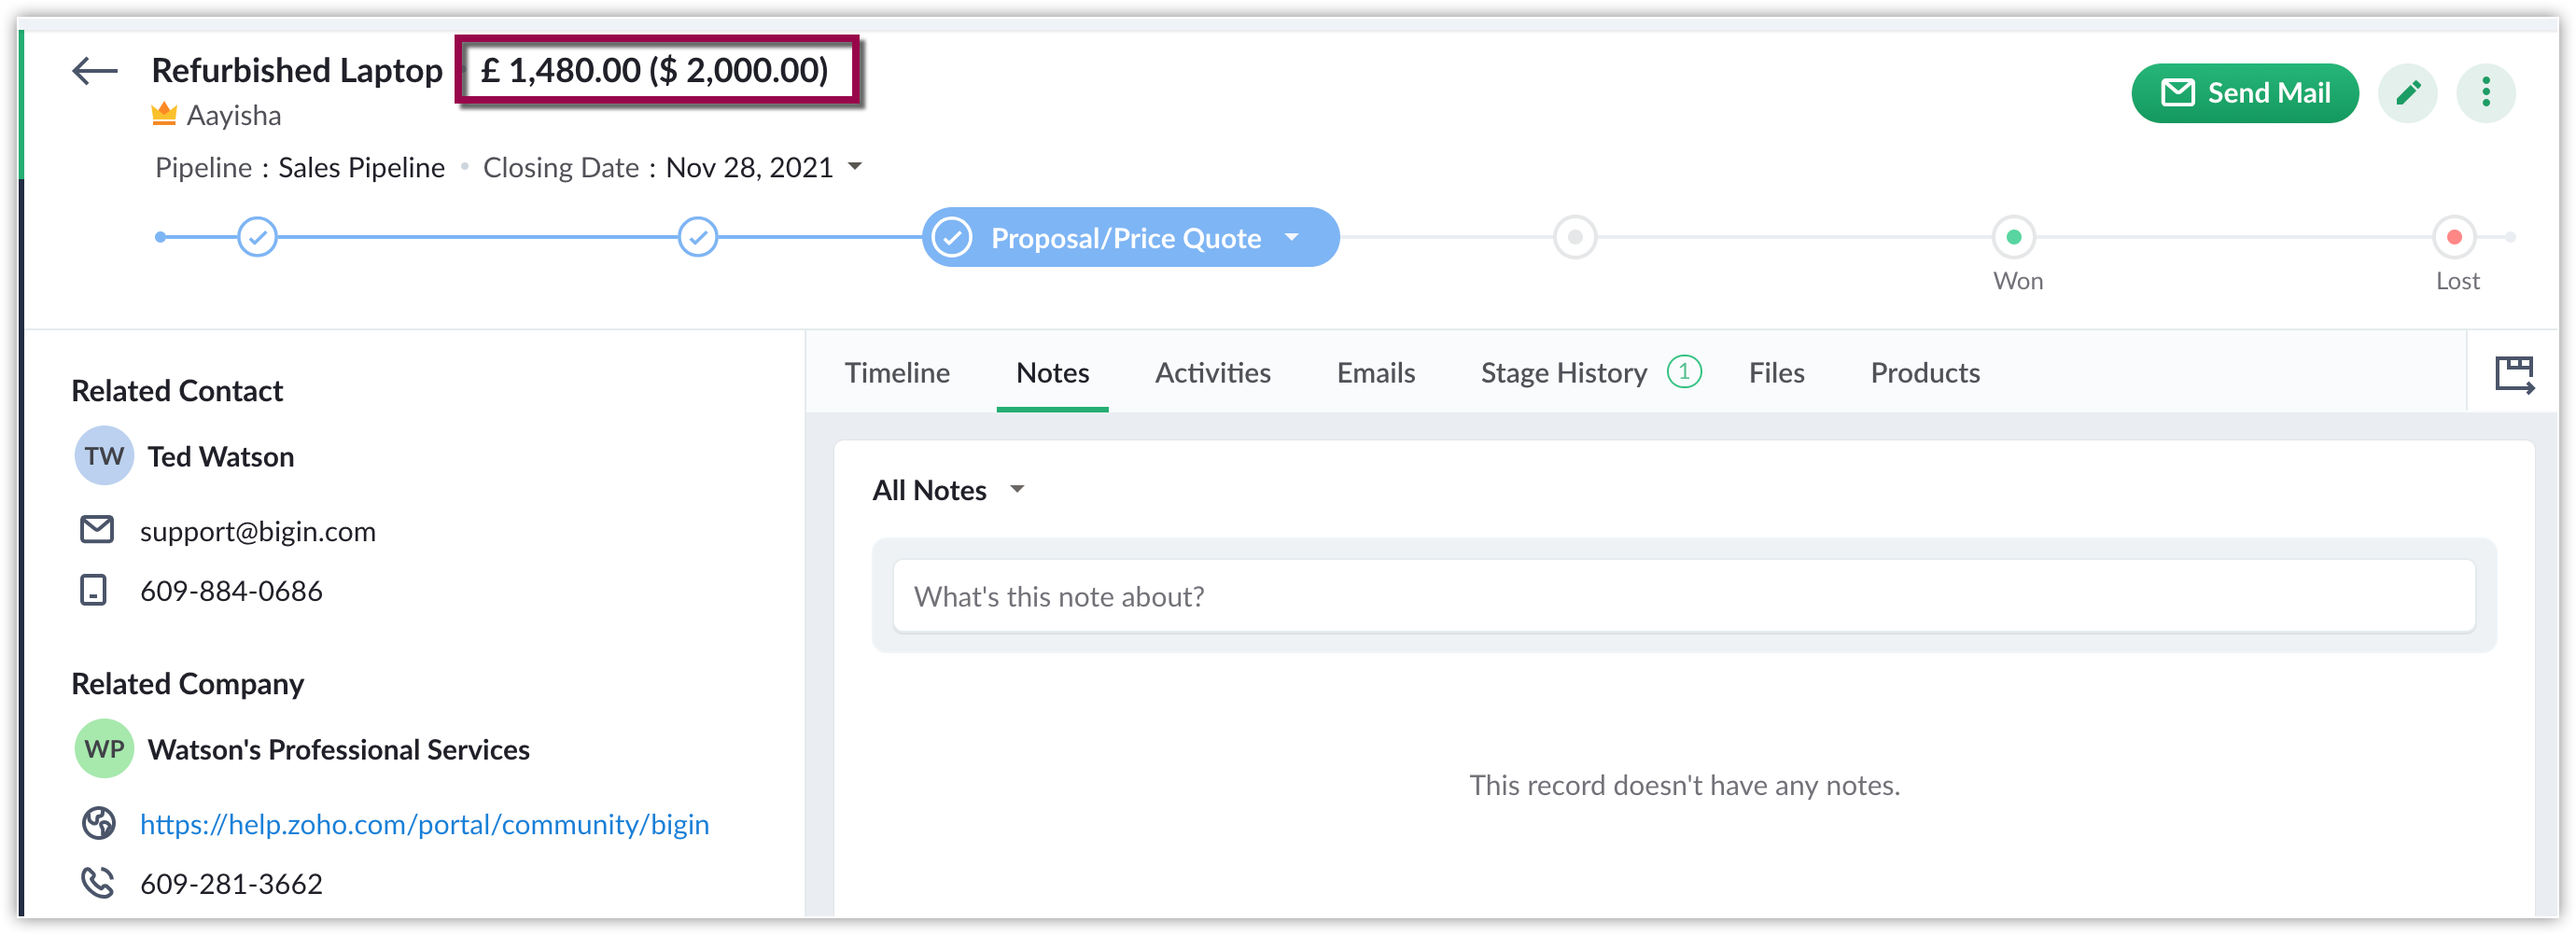Switch to the Timeline tab
The width and height of the screenshot is (2576, 935).
click(x=897, y=373)
